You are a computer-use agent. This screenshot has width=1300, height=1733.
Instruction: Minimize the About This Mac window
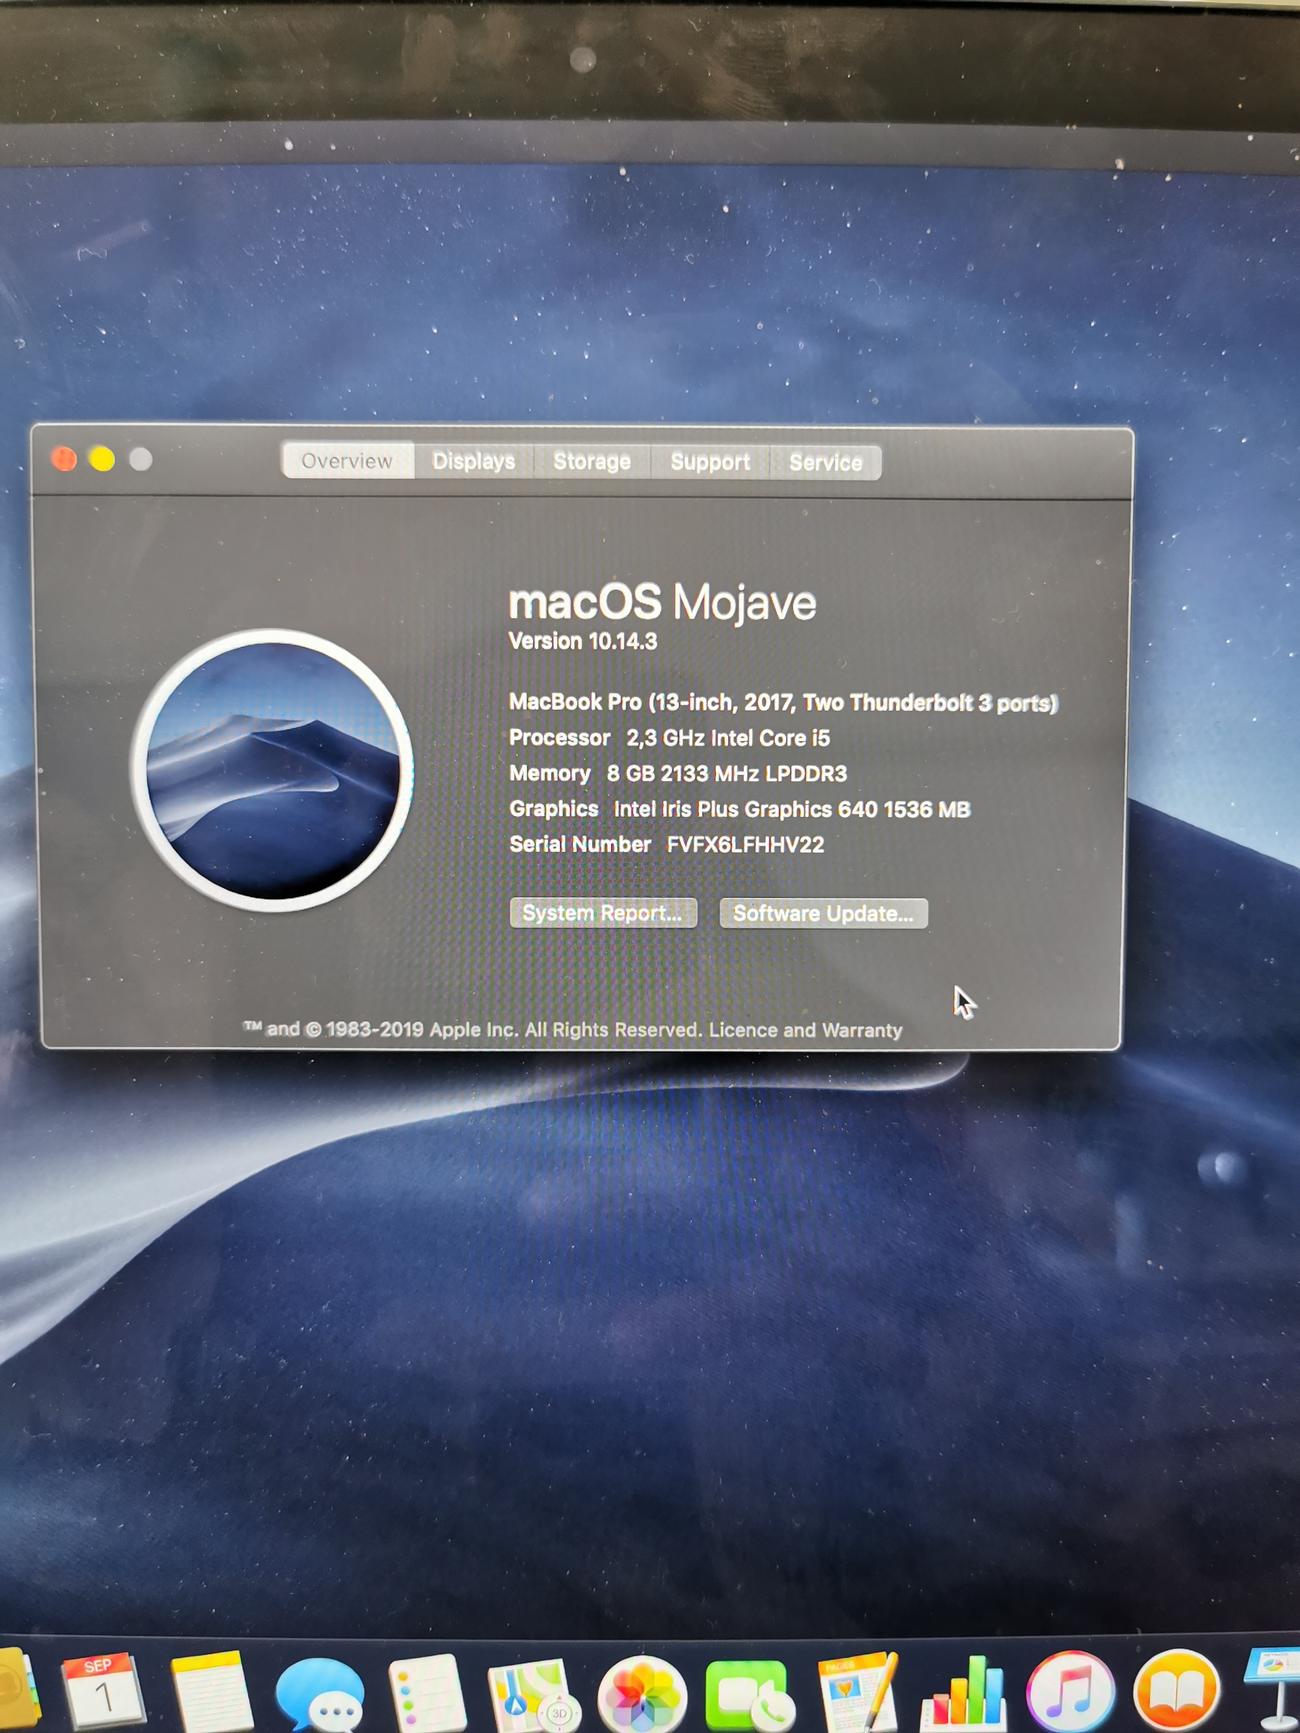pos(102,459)
